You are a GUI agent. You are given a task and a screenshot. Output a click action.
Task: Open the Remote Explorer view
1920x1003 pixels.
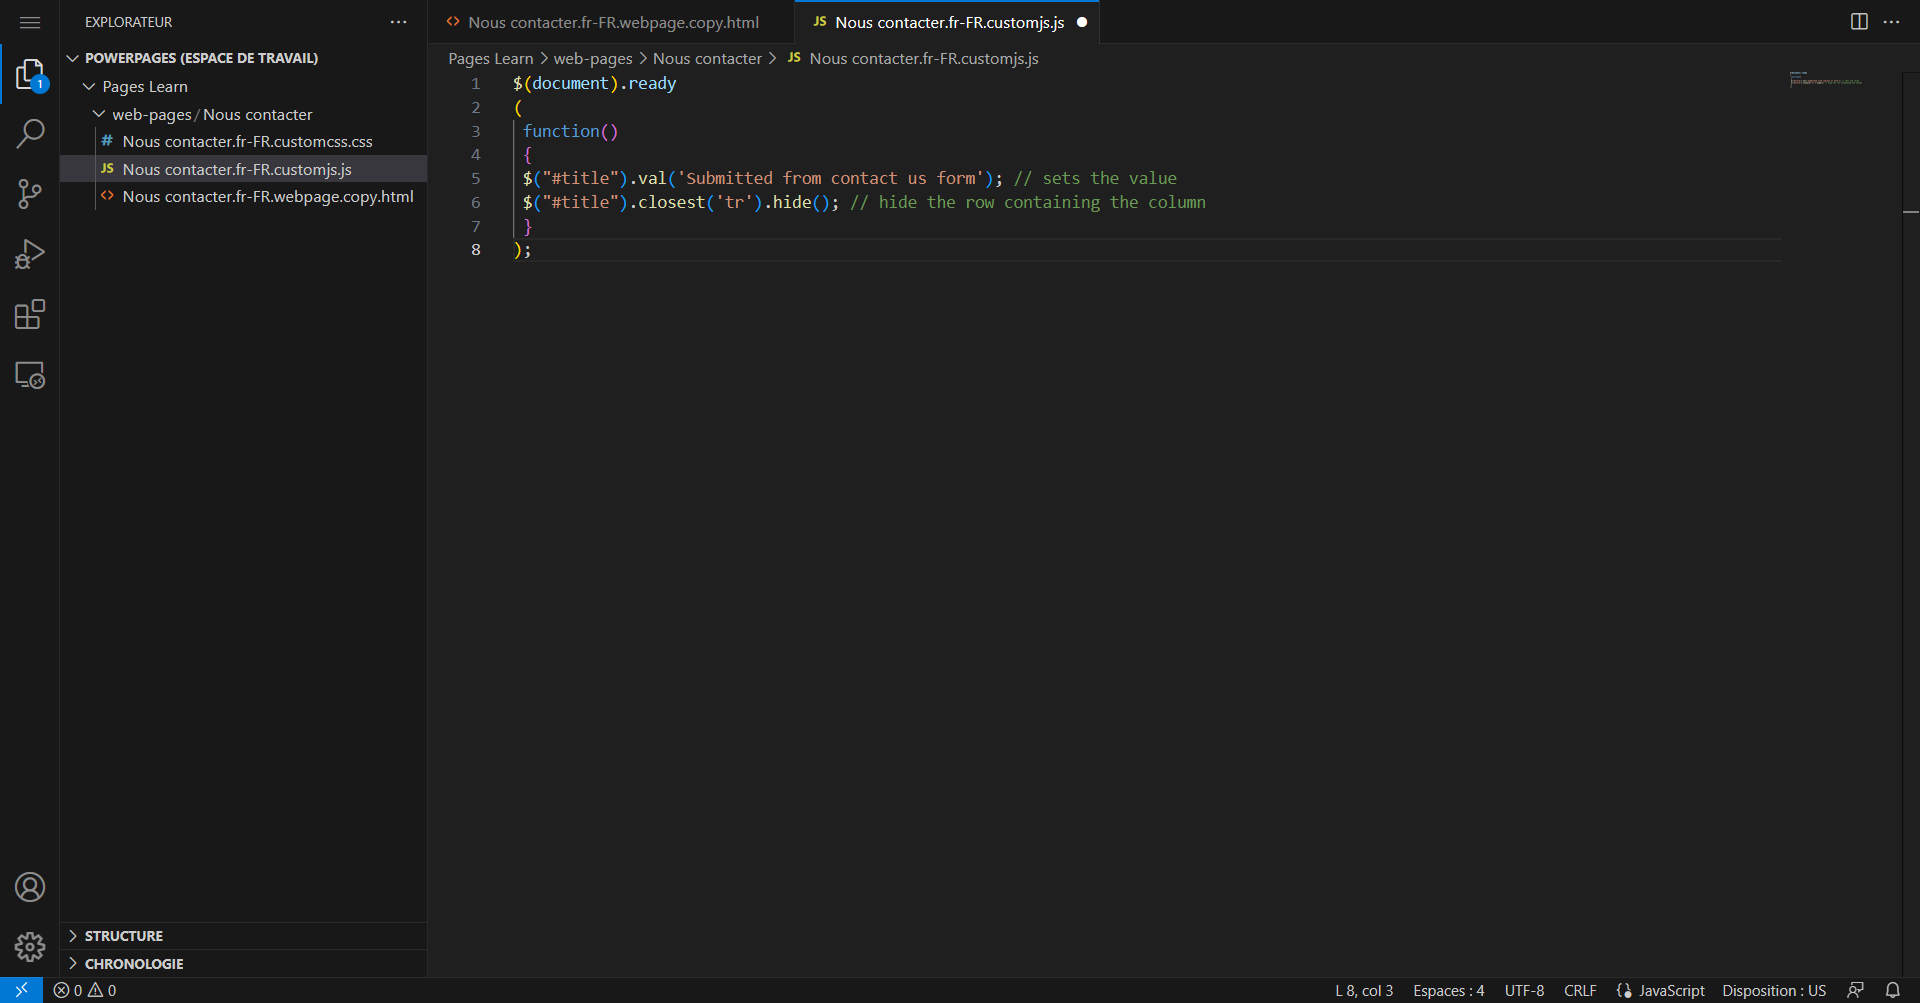[x=30, y=375]
